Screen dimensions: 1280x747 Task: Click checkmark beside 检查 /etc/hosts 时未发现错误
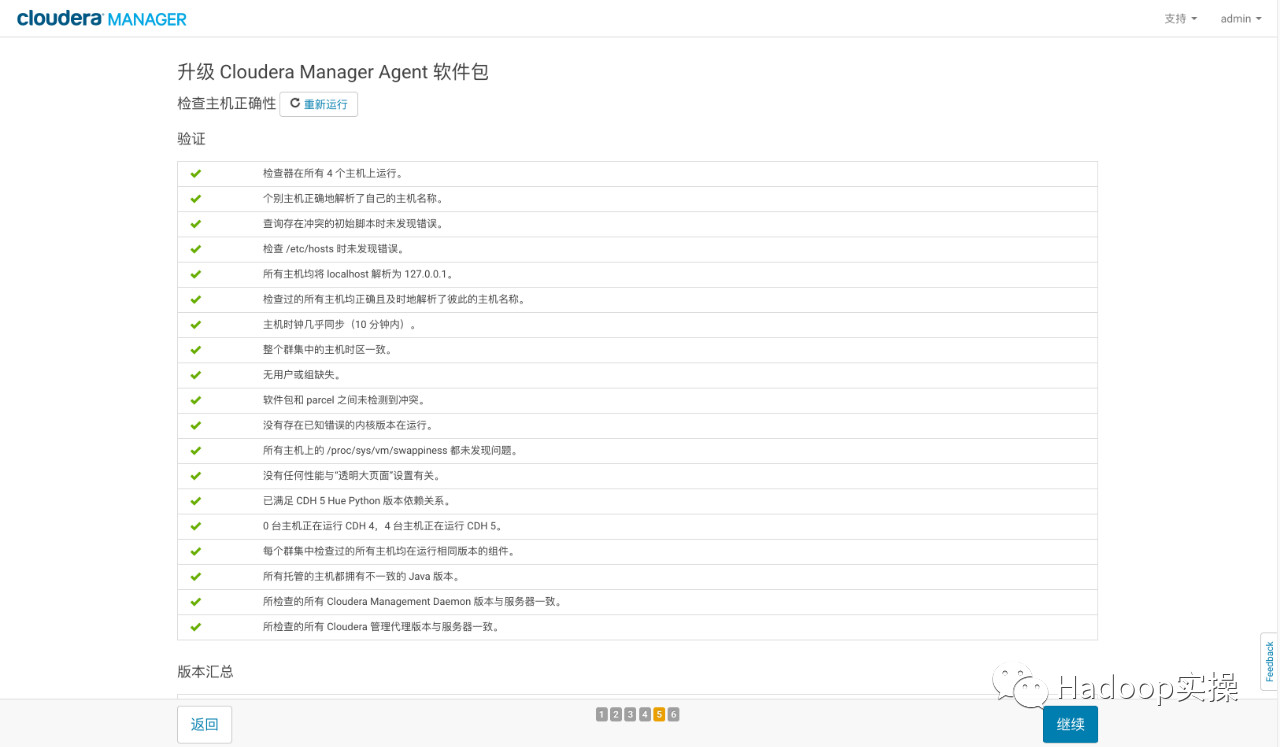196,249
